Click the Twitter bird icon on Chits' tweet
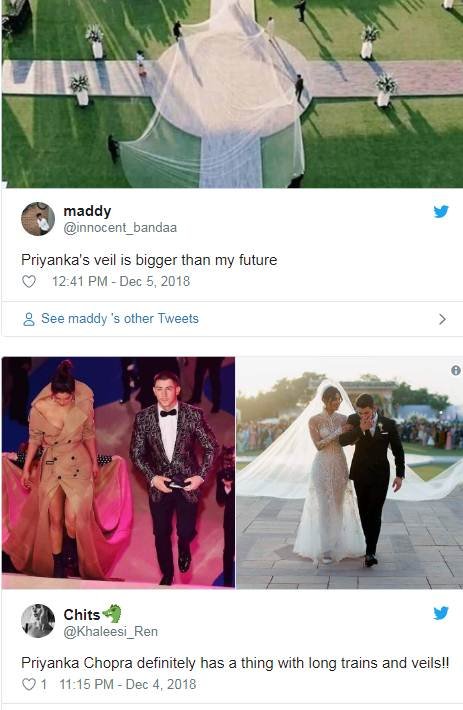The height and width of the screenshot is (710, 463). tap(441, 613)
